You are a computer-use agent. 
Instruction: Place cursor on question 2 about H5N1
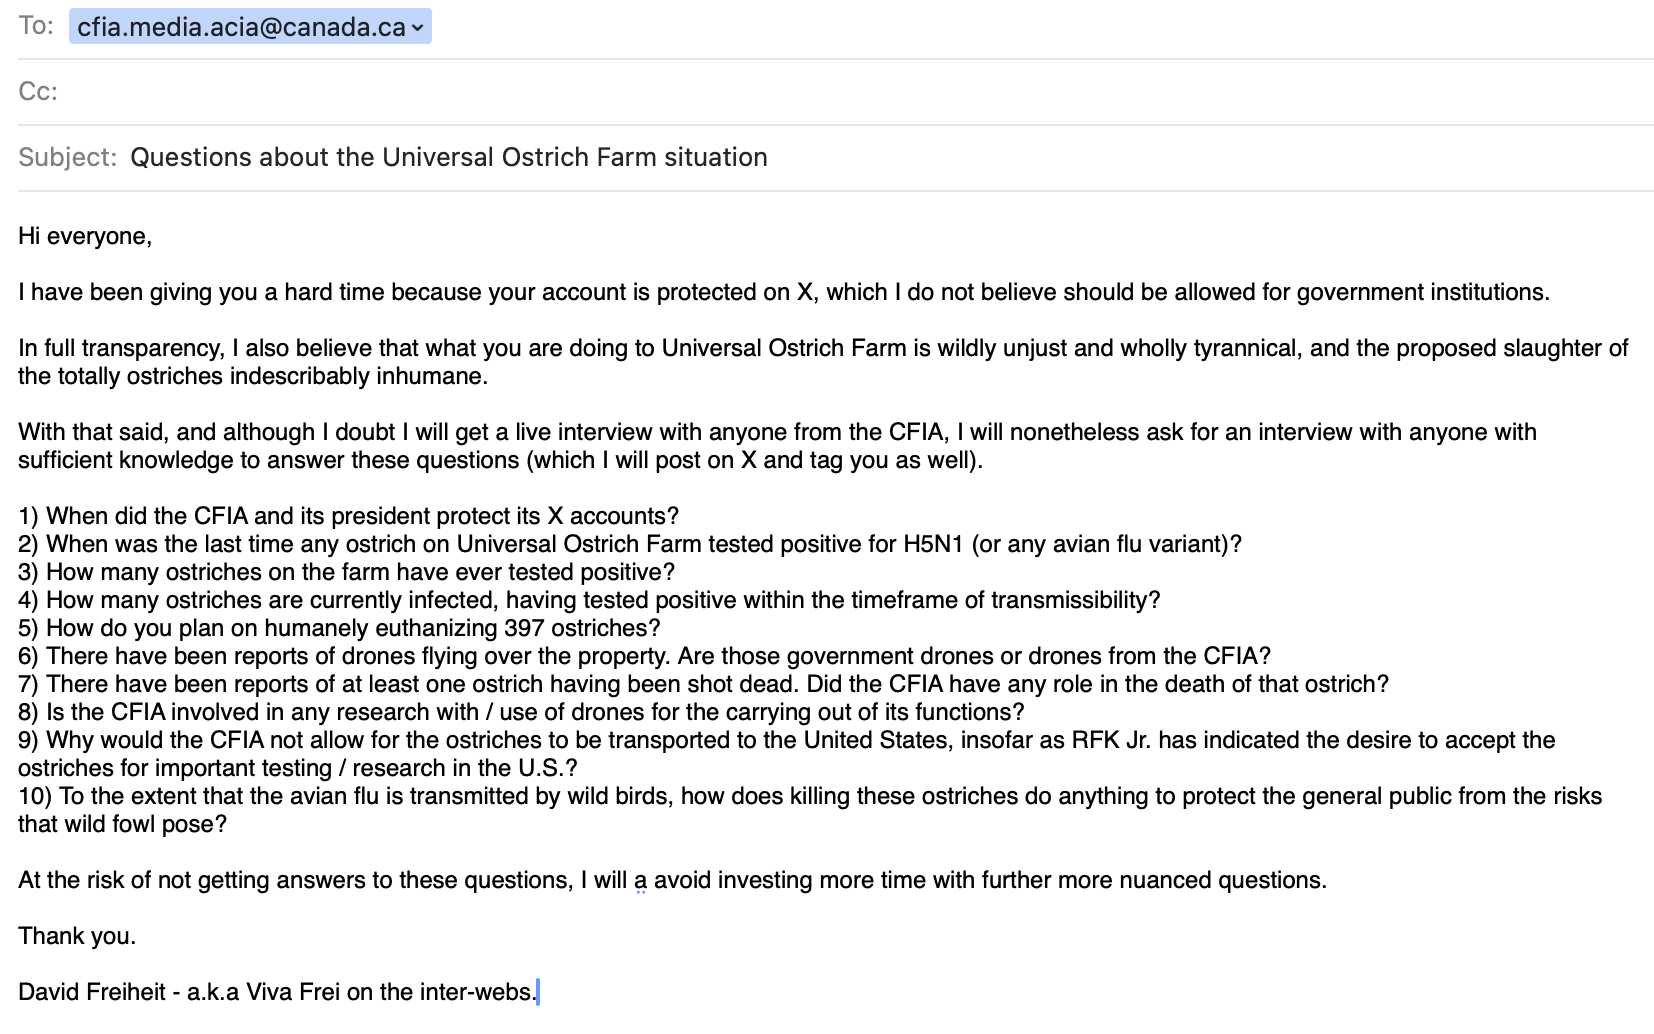[x=630, y=544]
